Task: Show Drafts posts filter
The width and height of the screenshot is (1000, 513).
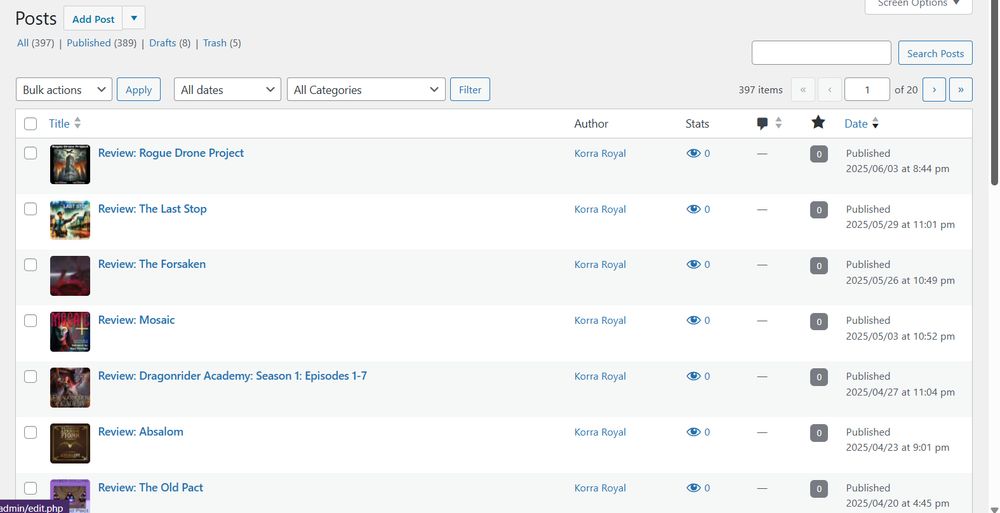Action: 162,43
